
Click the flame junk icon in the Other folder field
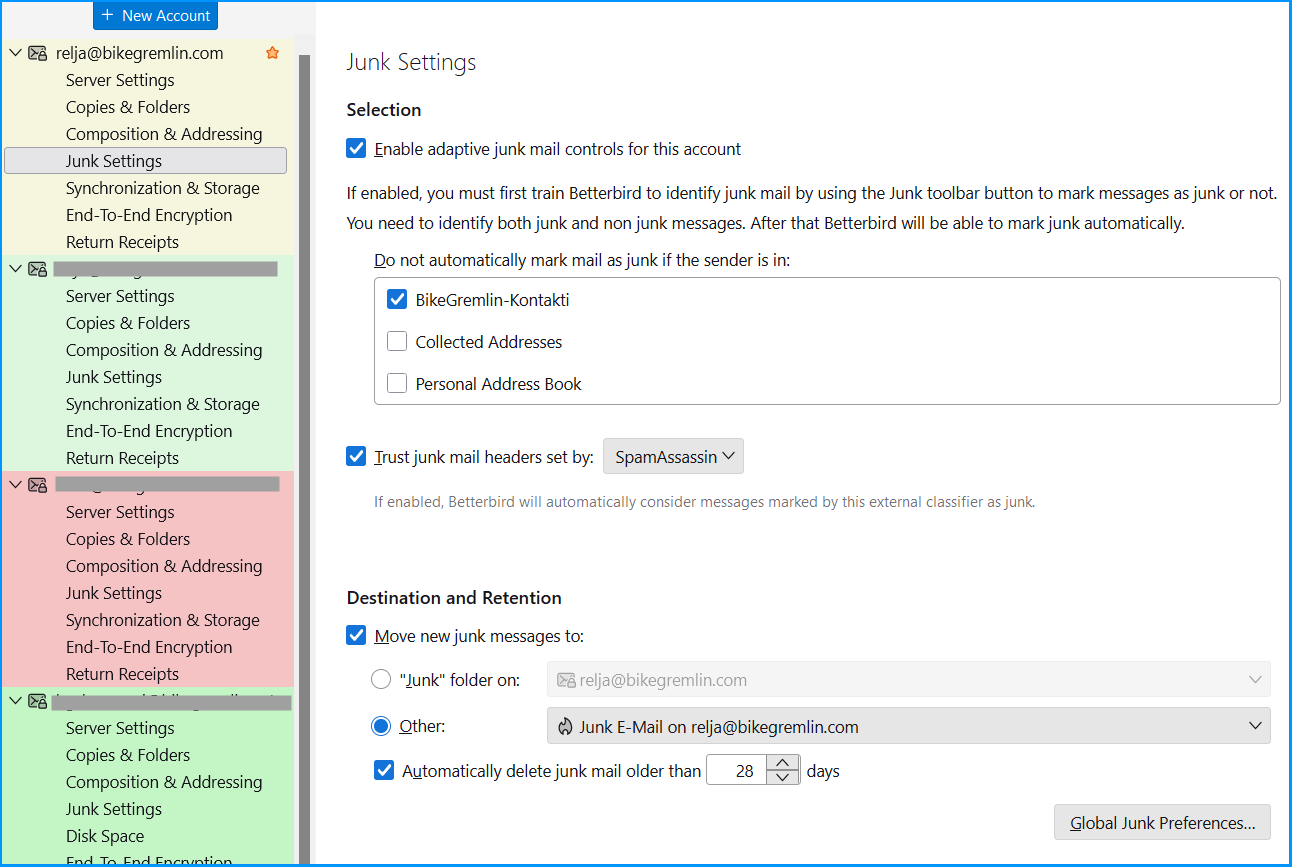565,727
